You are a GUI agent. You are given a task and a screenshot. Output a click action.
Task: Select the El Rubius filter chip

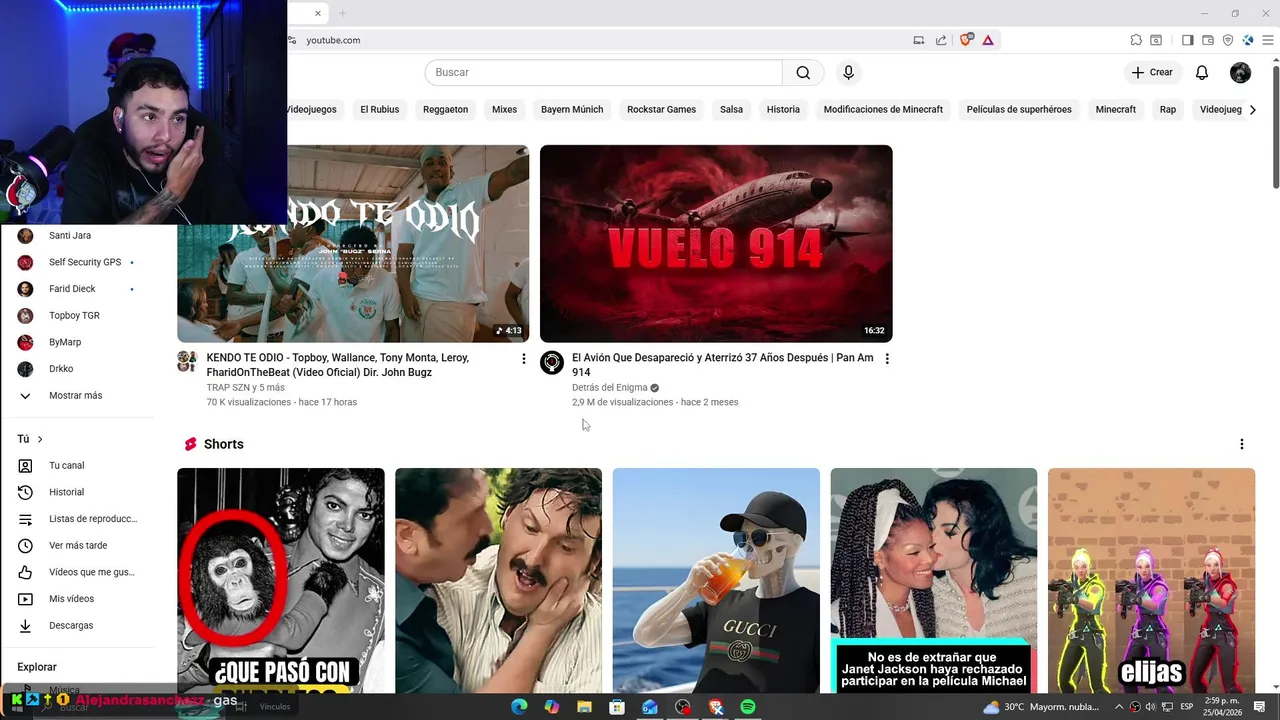tap(379, 109)
